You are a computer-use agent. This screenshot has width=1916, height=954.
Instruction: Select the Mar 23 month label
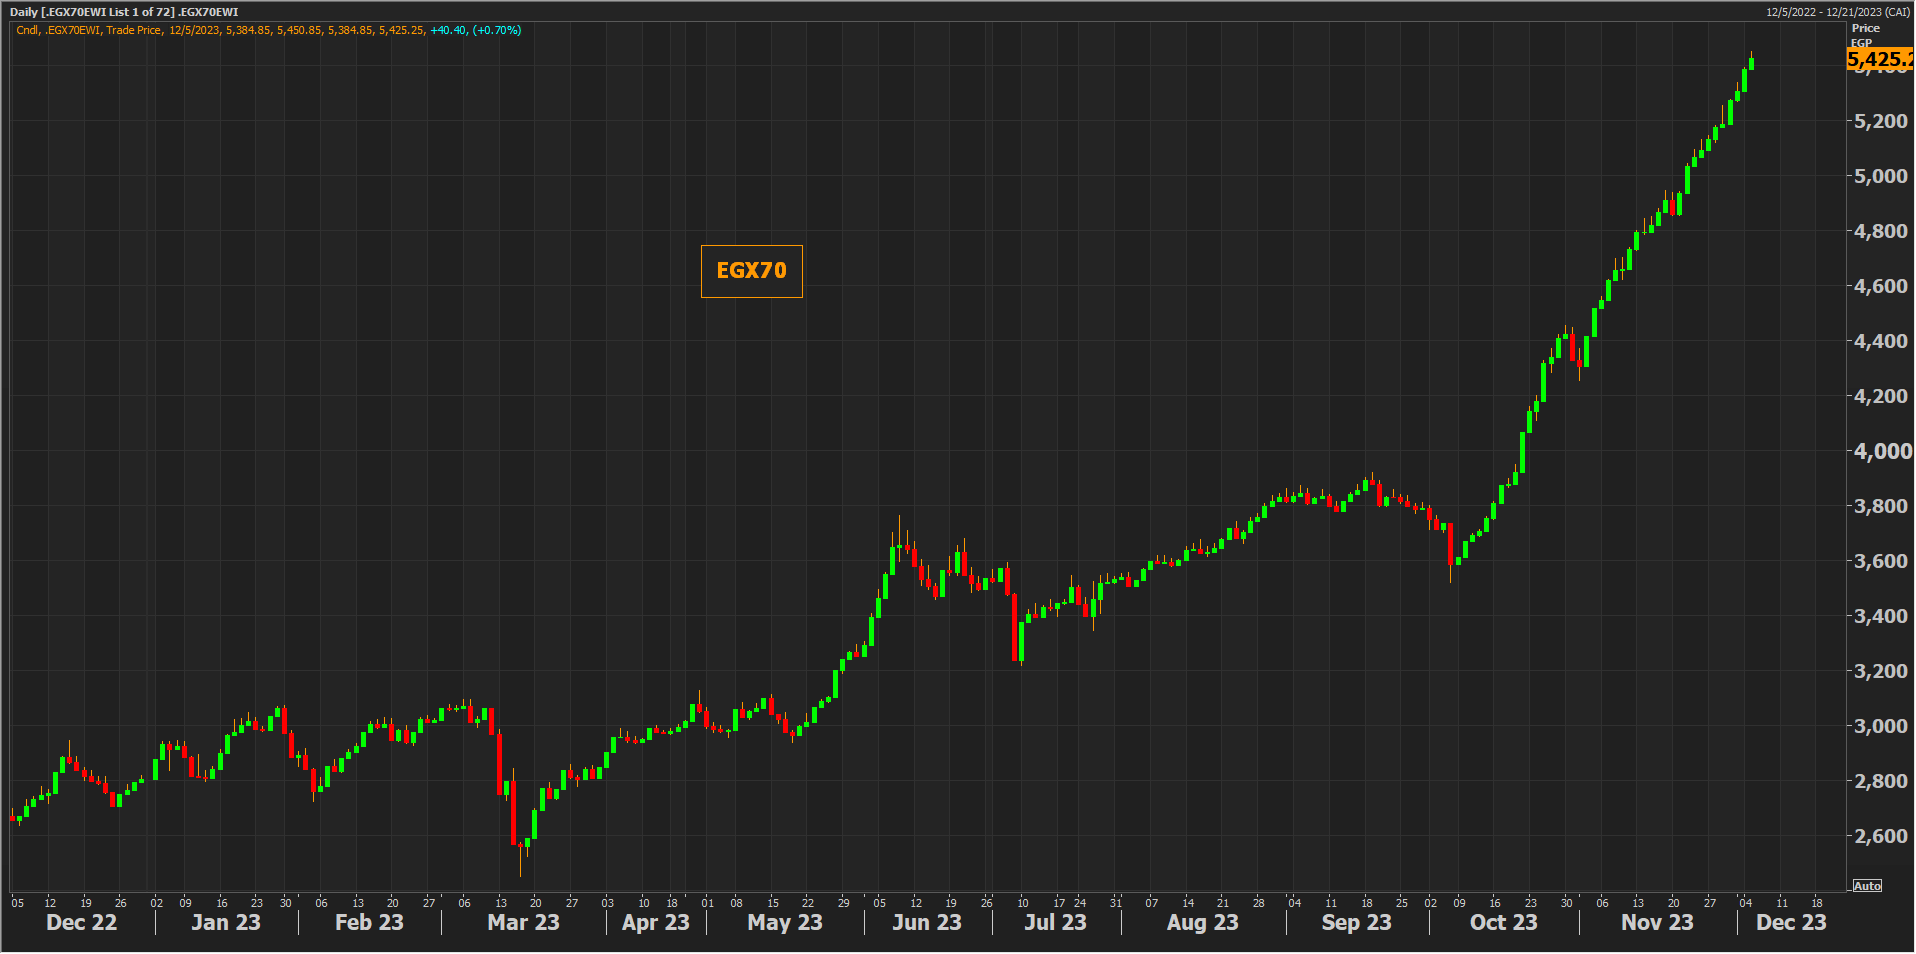point(523,922)
